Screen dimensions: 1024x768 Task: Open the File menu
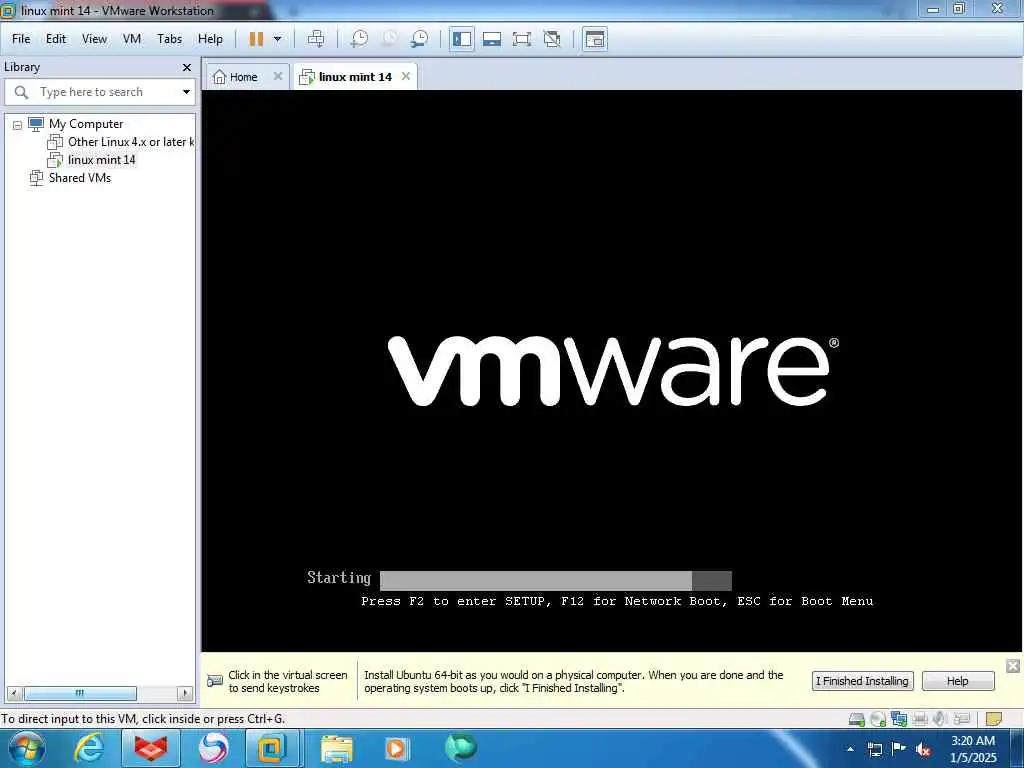point(21,39)
